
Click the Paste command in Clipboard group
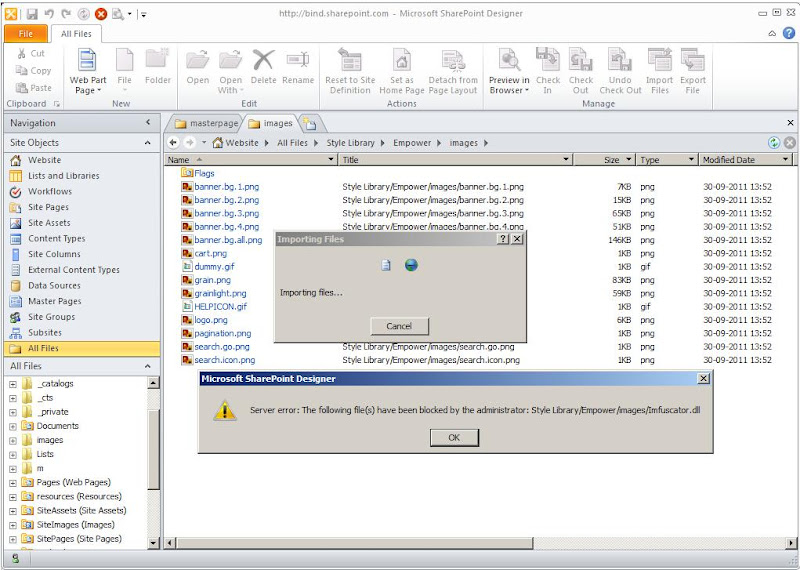tap(34, 88)
